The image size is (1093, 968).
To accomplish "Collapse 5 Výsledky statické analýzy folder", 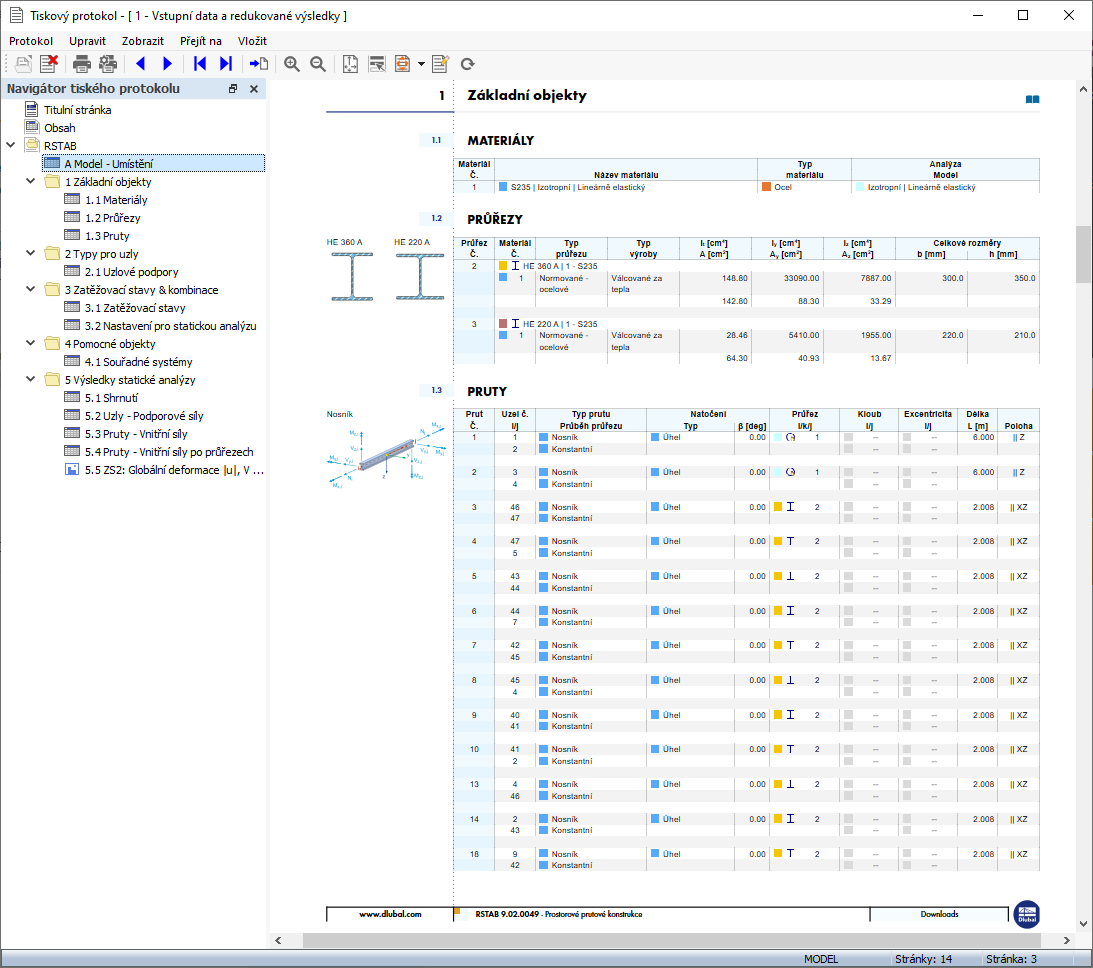I will point(31,379).
